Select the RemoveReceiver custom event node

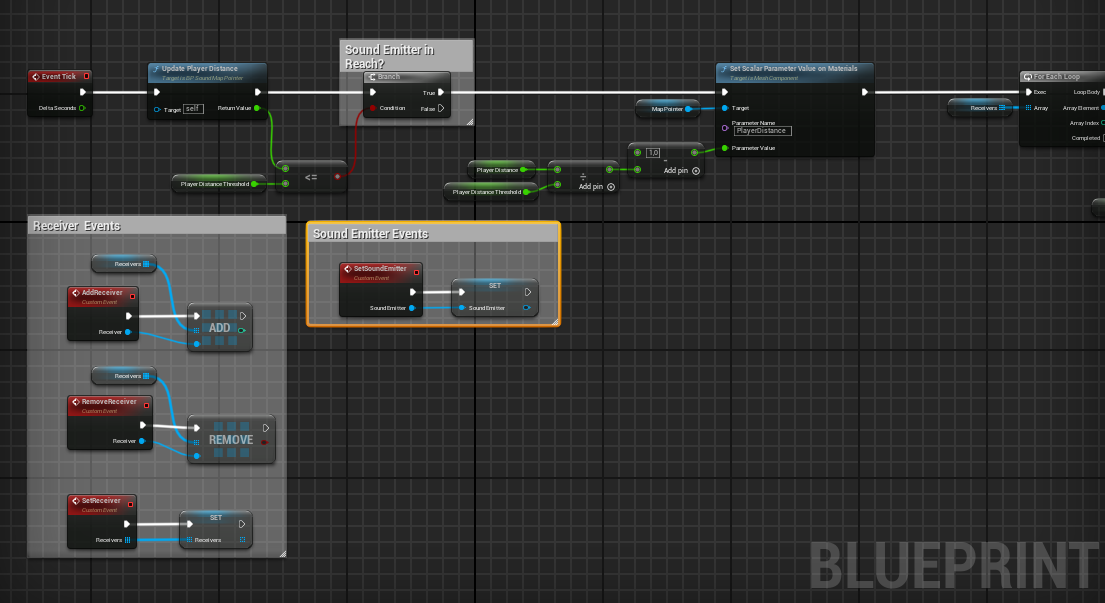(109, 403)
